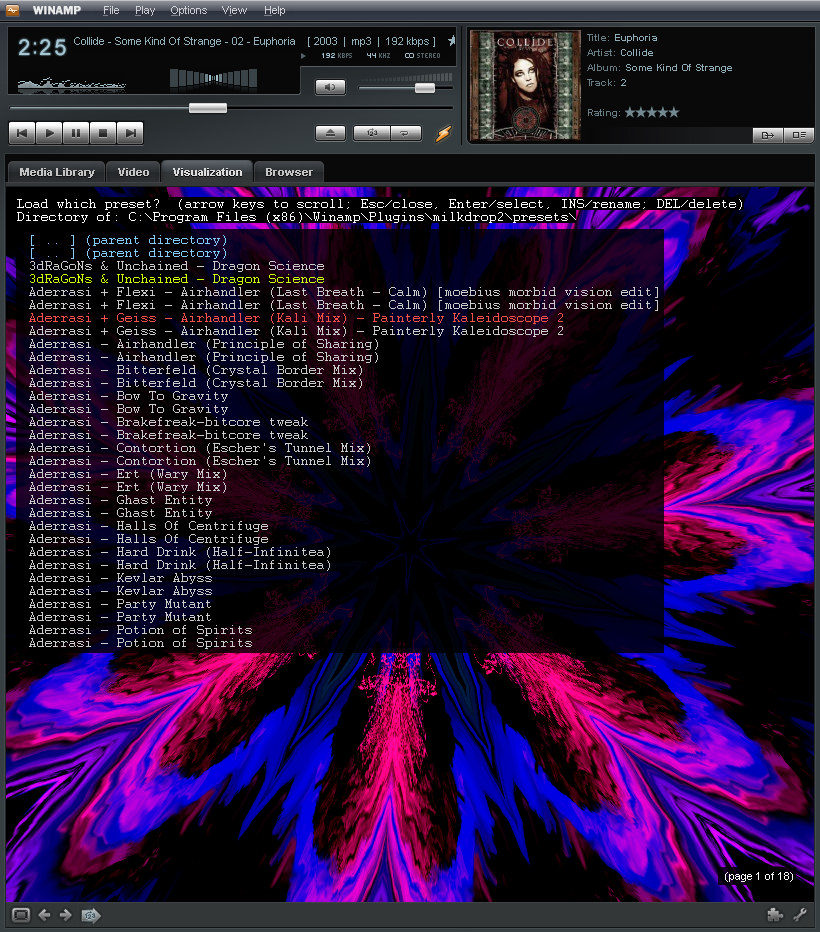Toggle random preset 123 arrow icon
The width and height of the screenshot is (820, 932).
(x=91, y=915)
